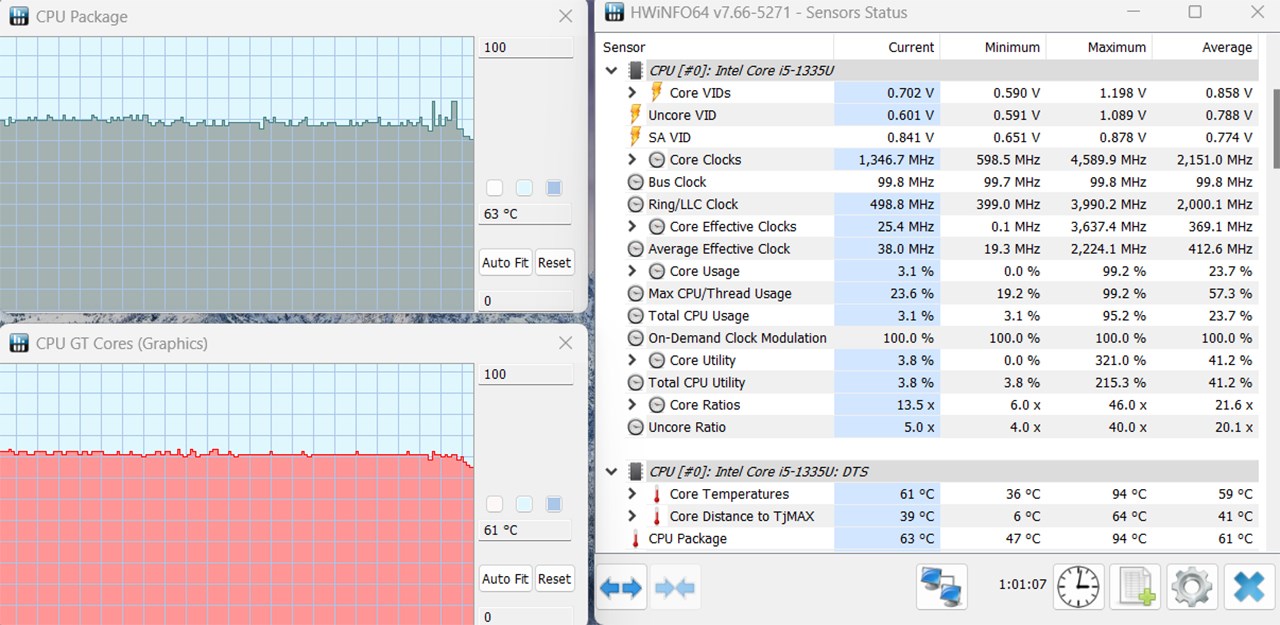
Task: Click the expand sensor columns blue arrows icon
Action: (x=620, y=588)
